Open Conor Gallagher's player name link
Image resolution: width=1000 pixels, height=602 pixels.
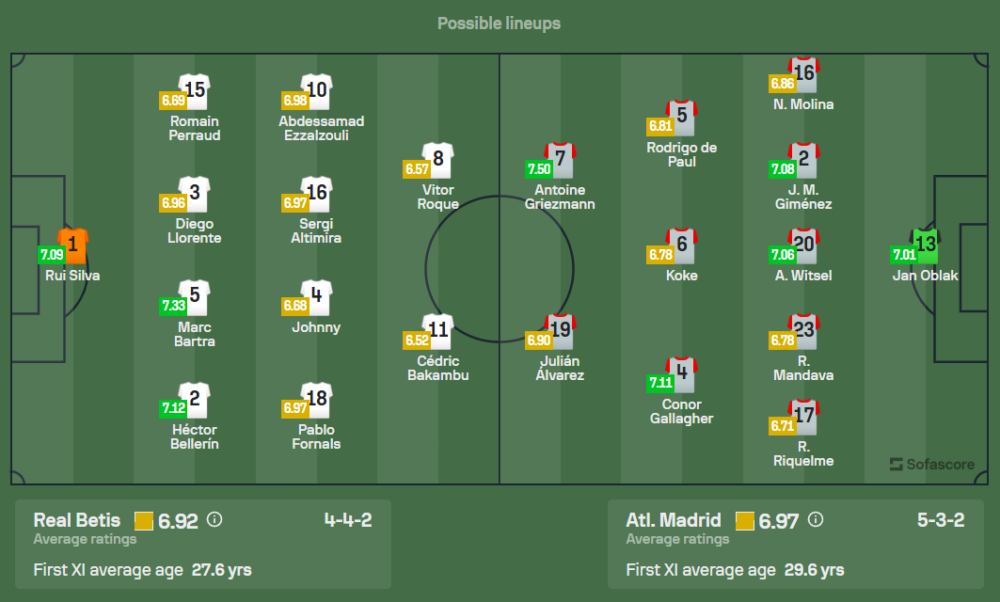click(681, 412)
